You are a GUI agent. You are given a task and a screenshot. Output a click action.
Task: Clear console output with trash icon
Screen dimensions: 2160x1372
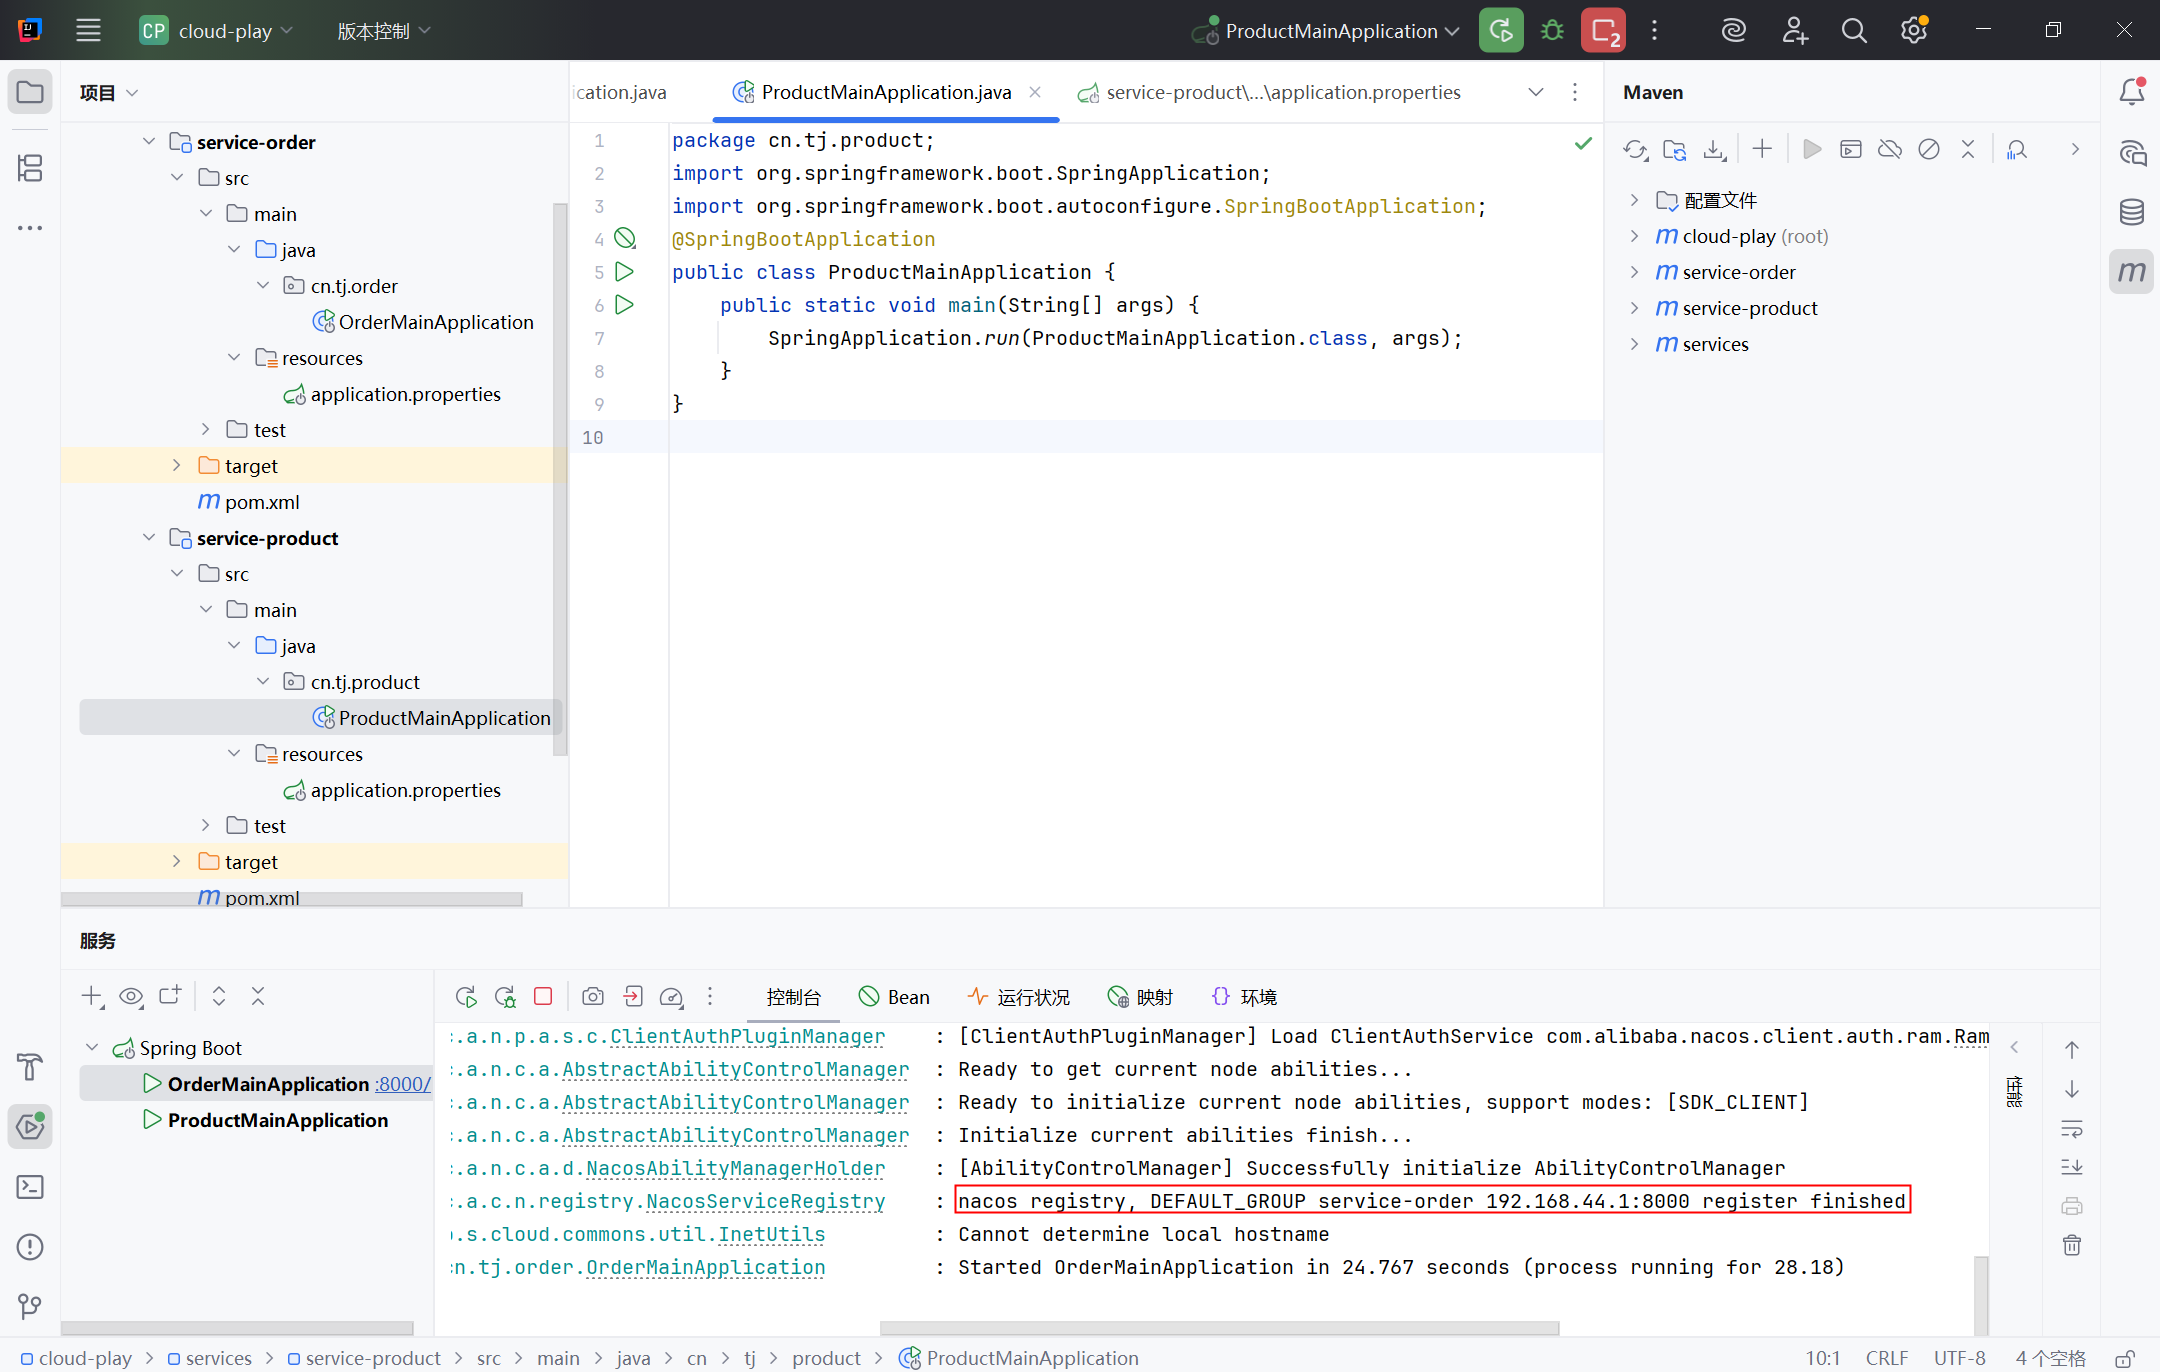2072,1245
